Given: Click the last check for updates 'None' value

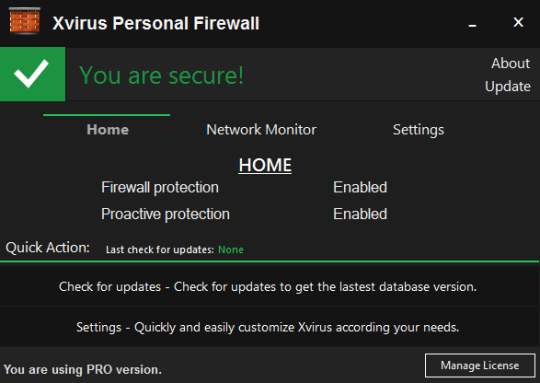Looking at the screenshot, I should [231, 249].
